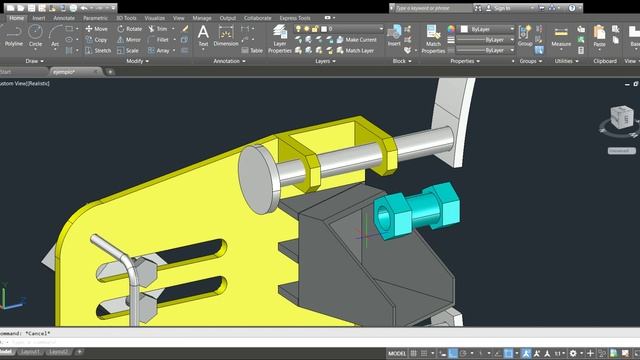Toggle object snap in status bar

coord(508,353)
